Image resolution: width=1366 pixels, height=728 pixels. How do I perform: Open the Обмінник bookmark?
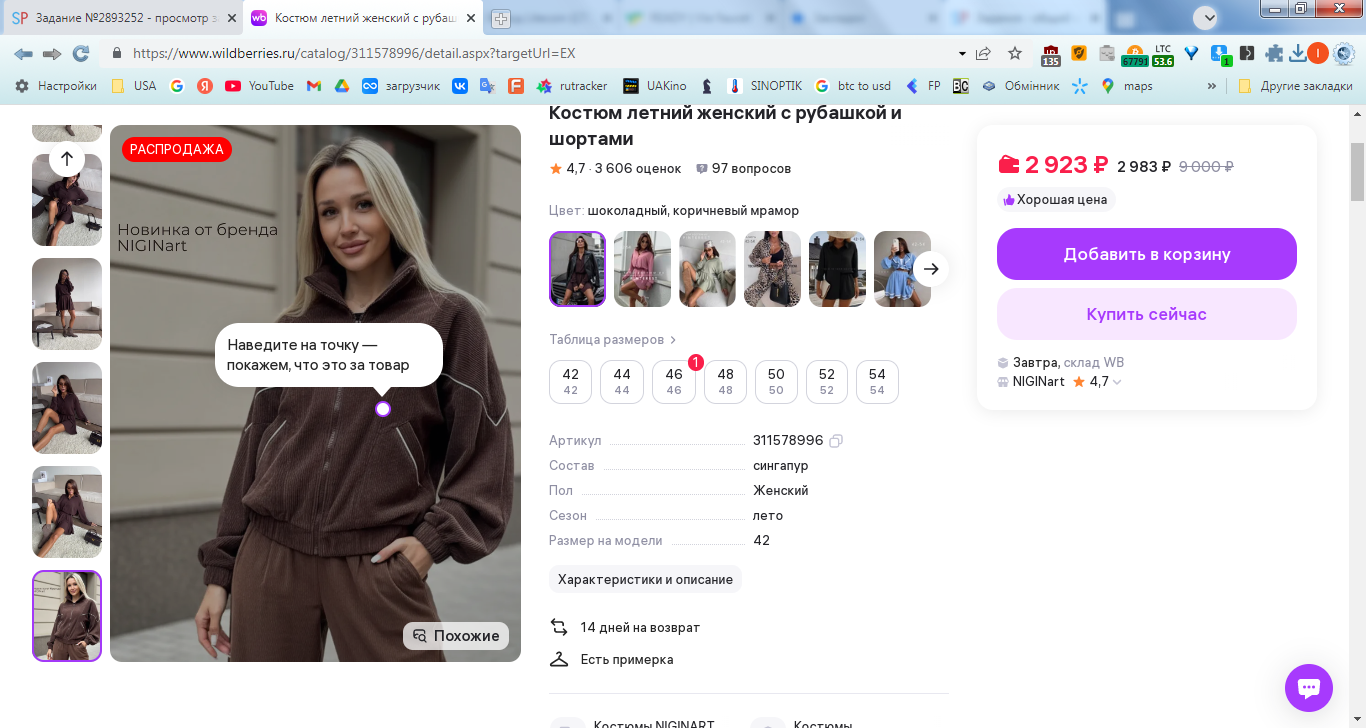[x=1019, y=86]
